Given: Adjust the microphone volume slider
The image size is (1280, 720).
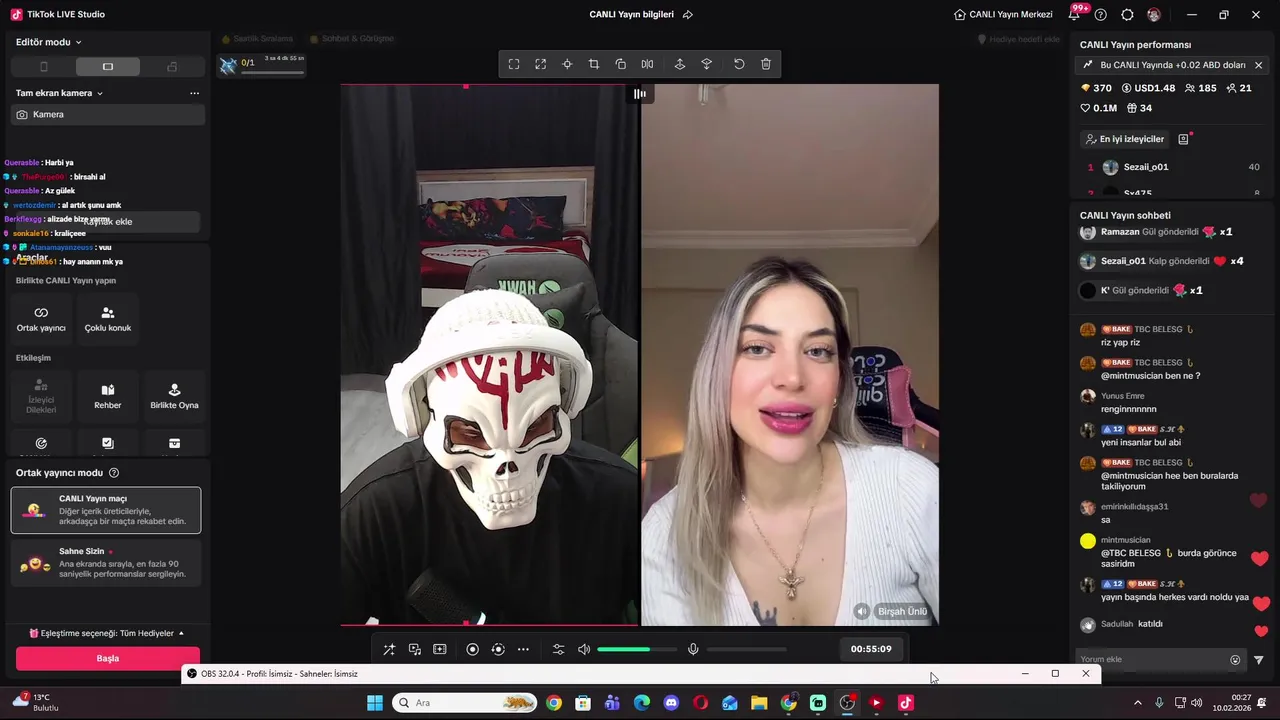Looking at the screenshot, I should click(746, 649).
